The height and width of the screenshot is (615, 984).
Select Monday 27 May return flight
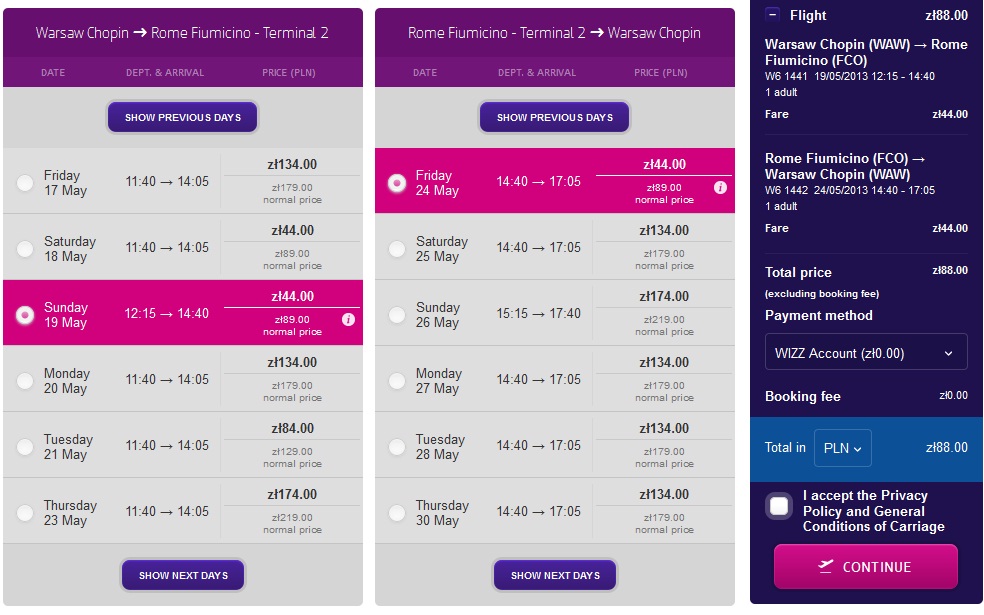397,381
